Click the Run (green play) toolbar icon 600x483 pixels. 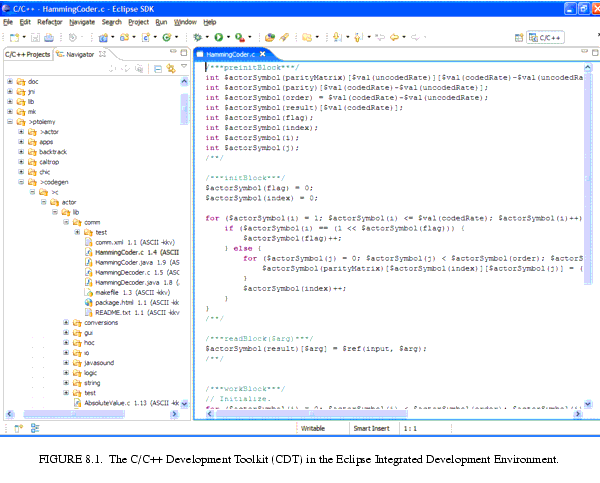click(x=217, y=37)
